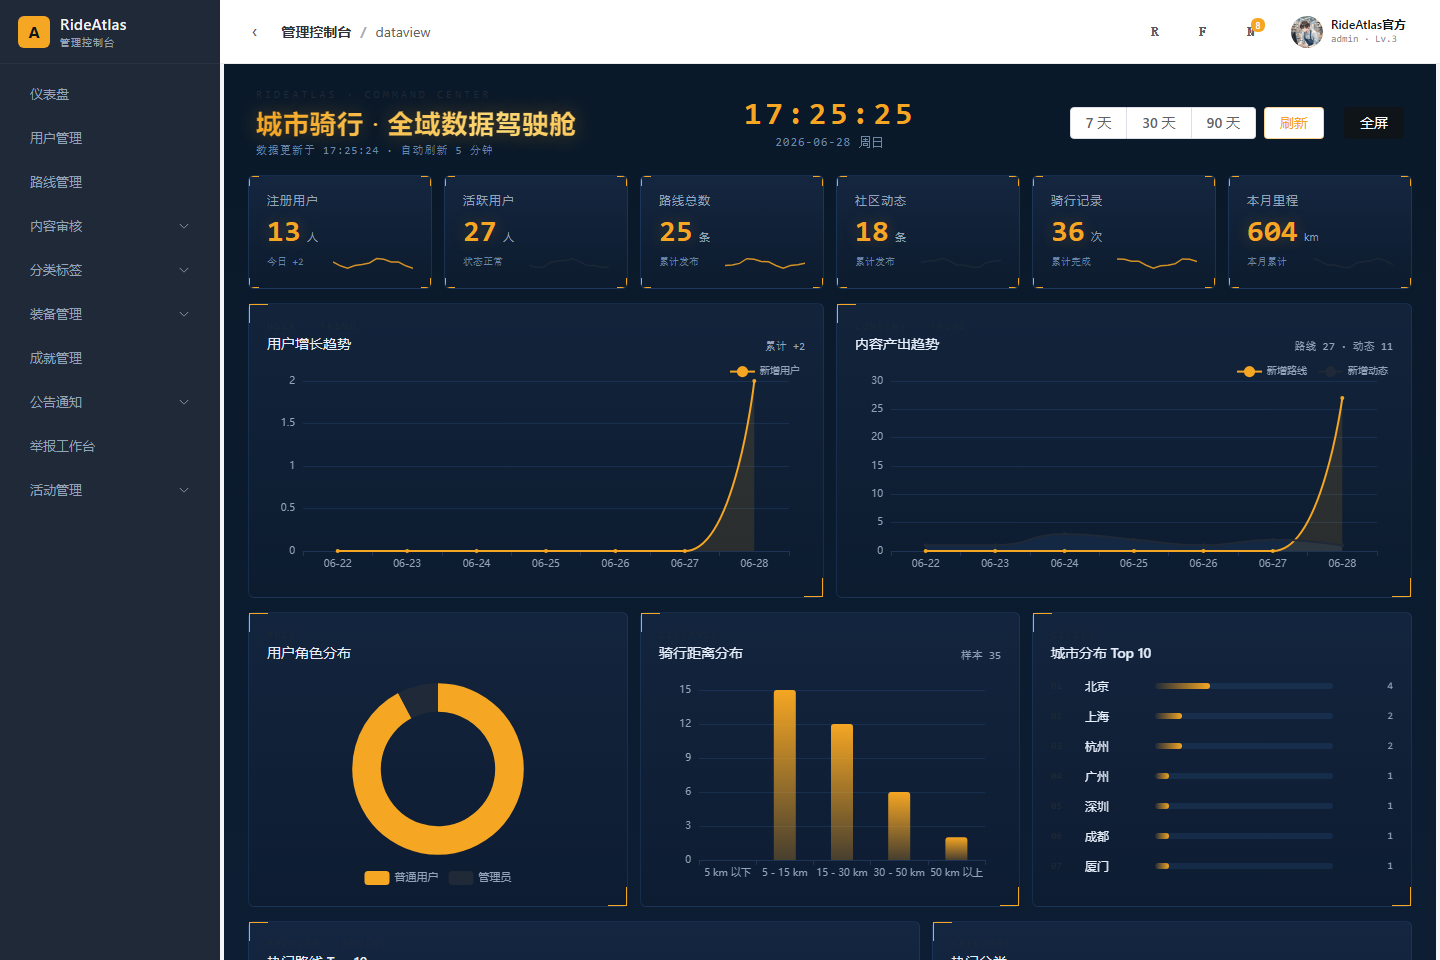The width and height of the screenshot is (1440, 960).
Task: Click the 06-28 data point on 用户增长趋势
Action: click(754, 381)
